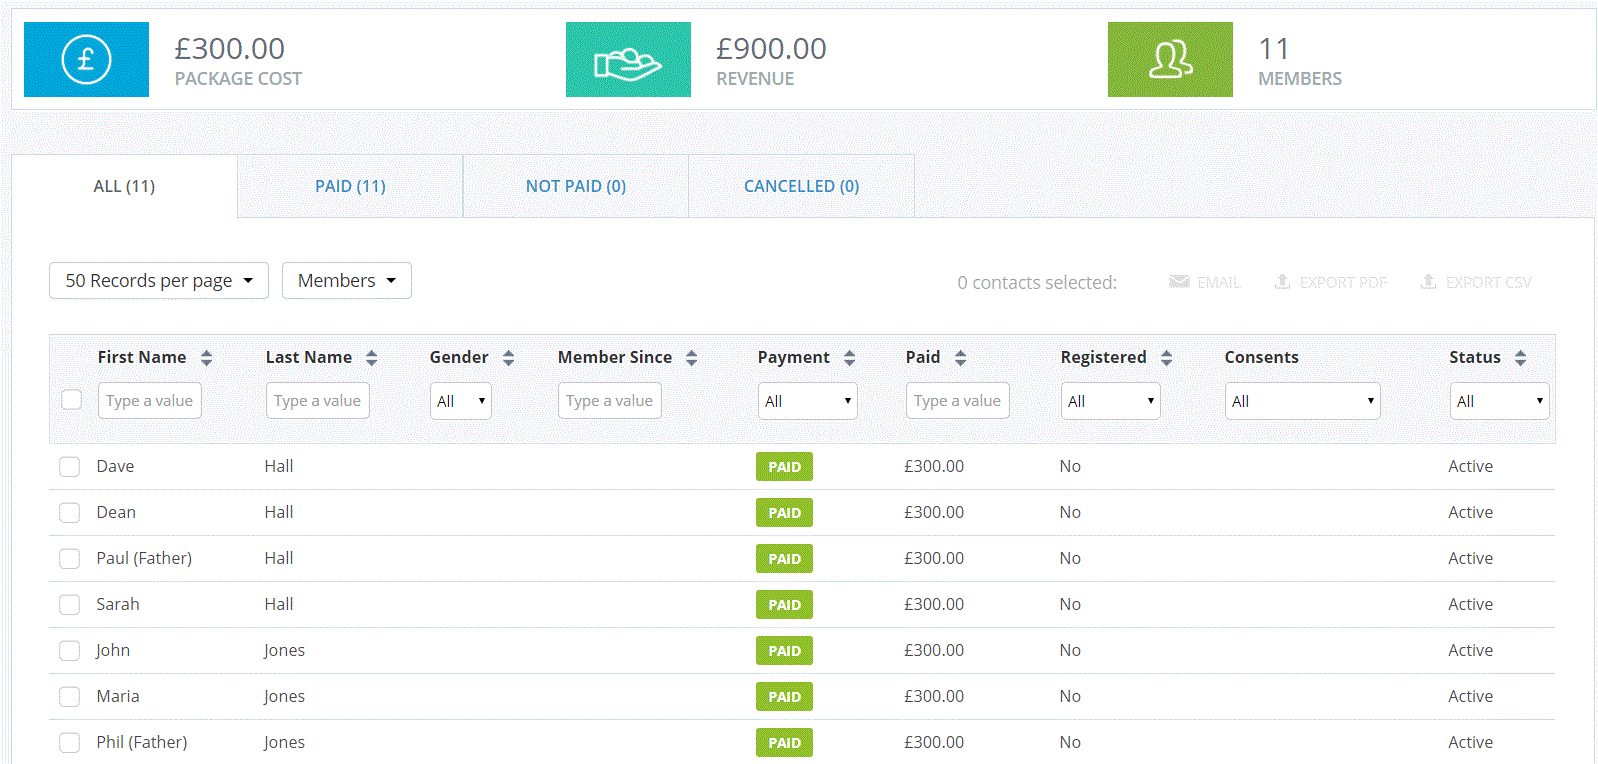Sort the Member Since column
Viewport: 1598px width, 764px height.
click(x=691, y=358)
